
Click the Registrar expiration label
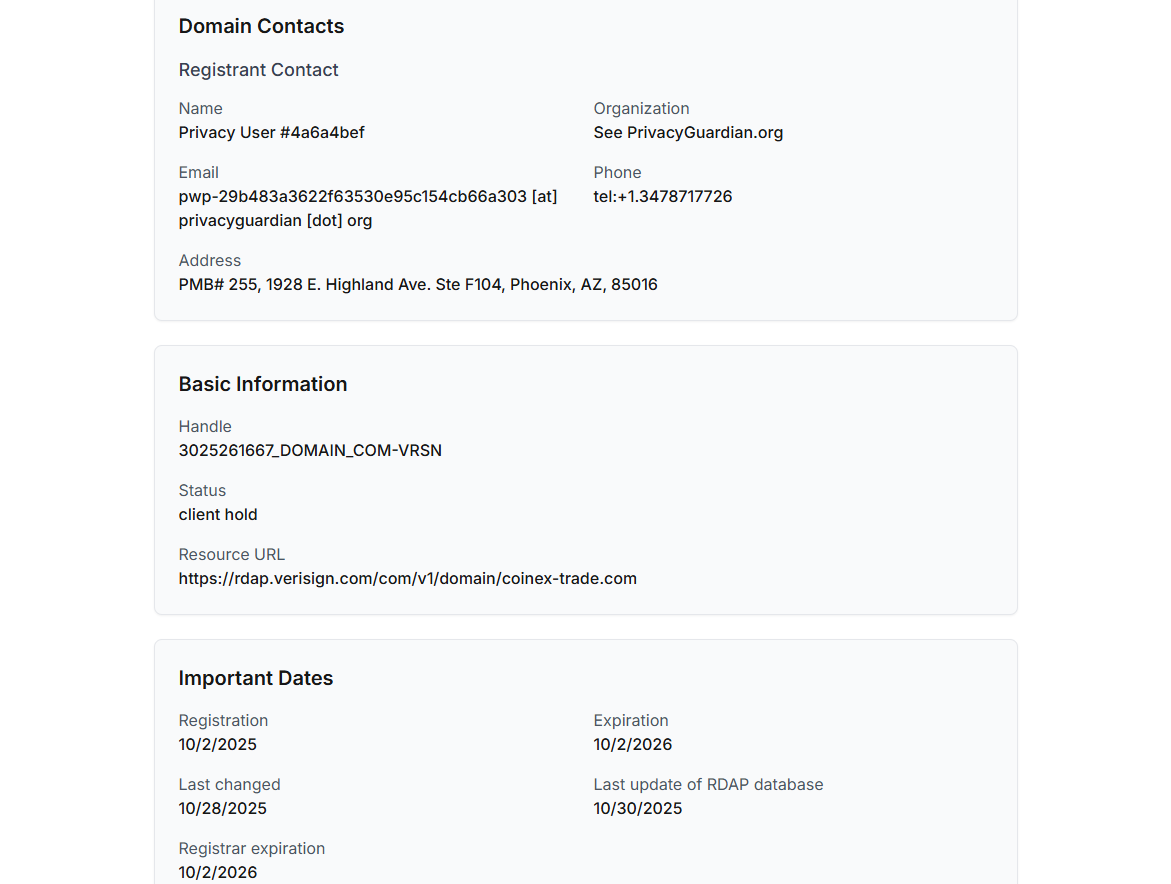click(x=252, y=849)
